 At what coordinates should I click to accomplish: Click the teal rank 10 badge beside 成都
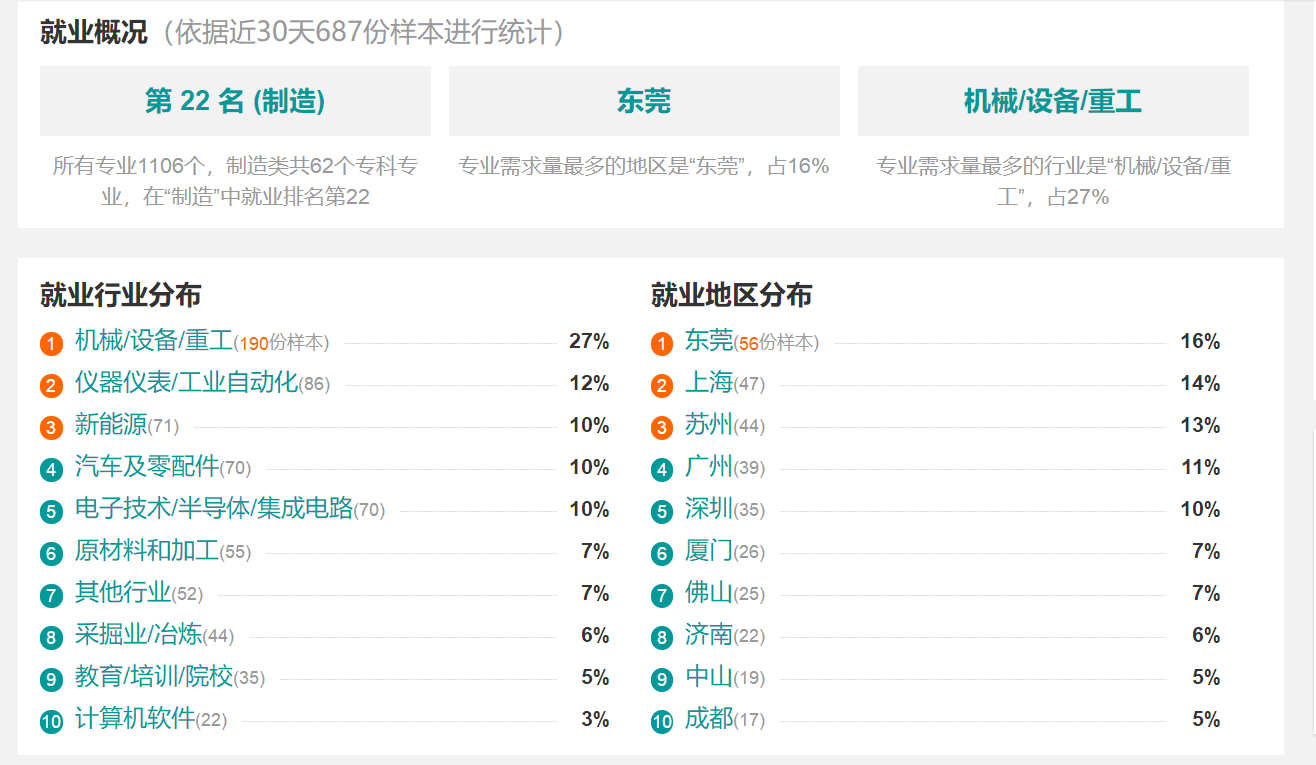pos(662,721)
